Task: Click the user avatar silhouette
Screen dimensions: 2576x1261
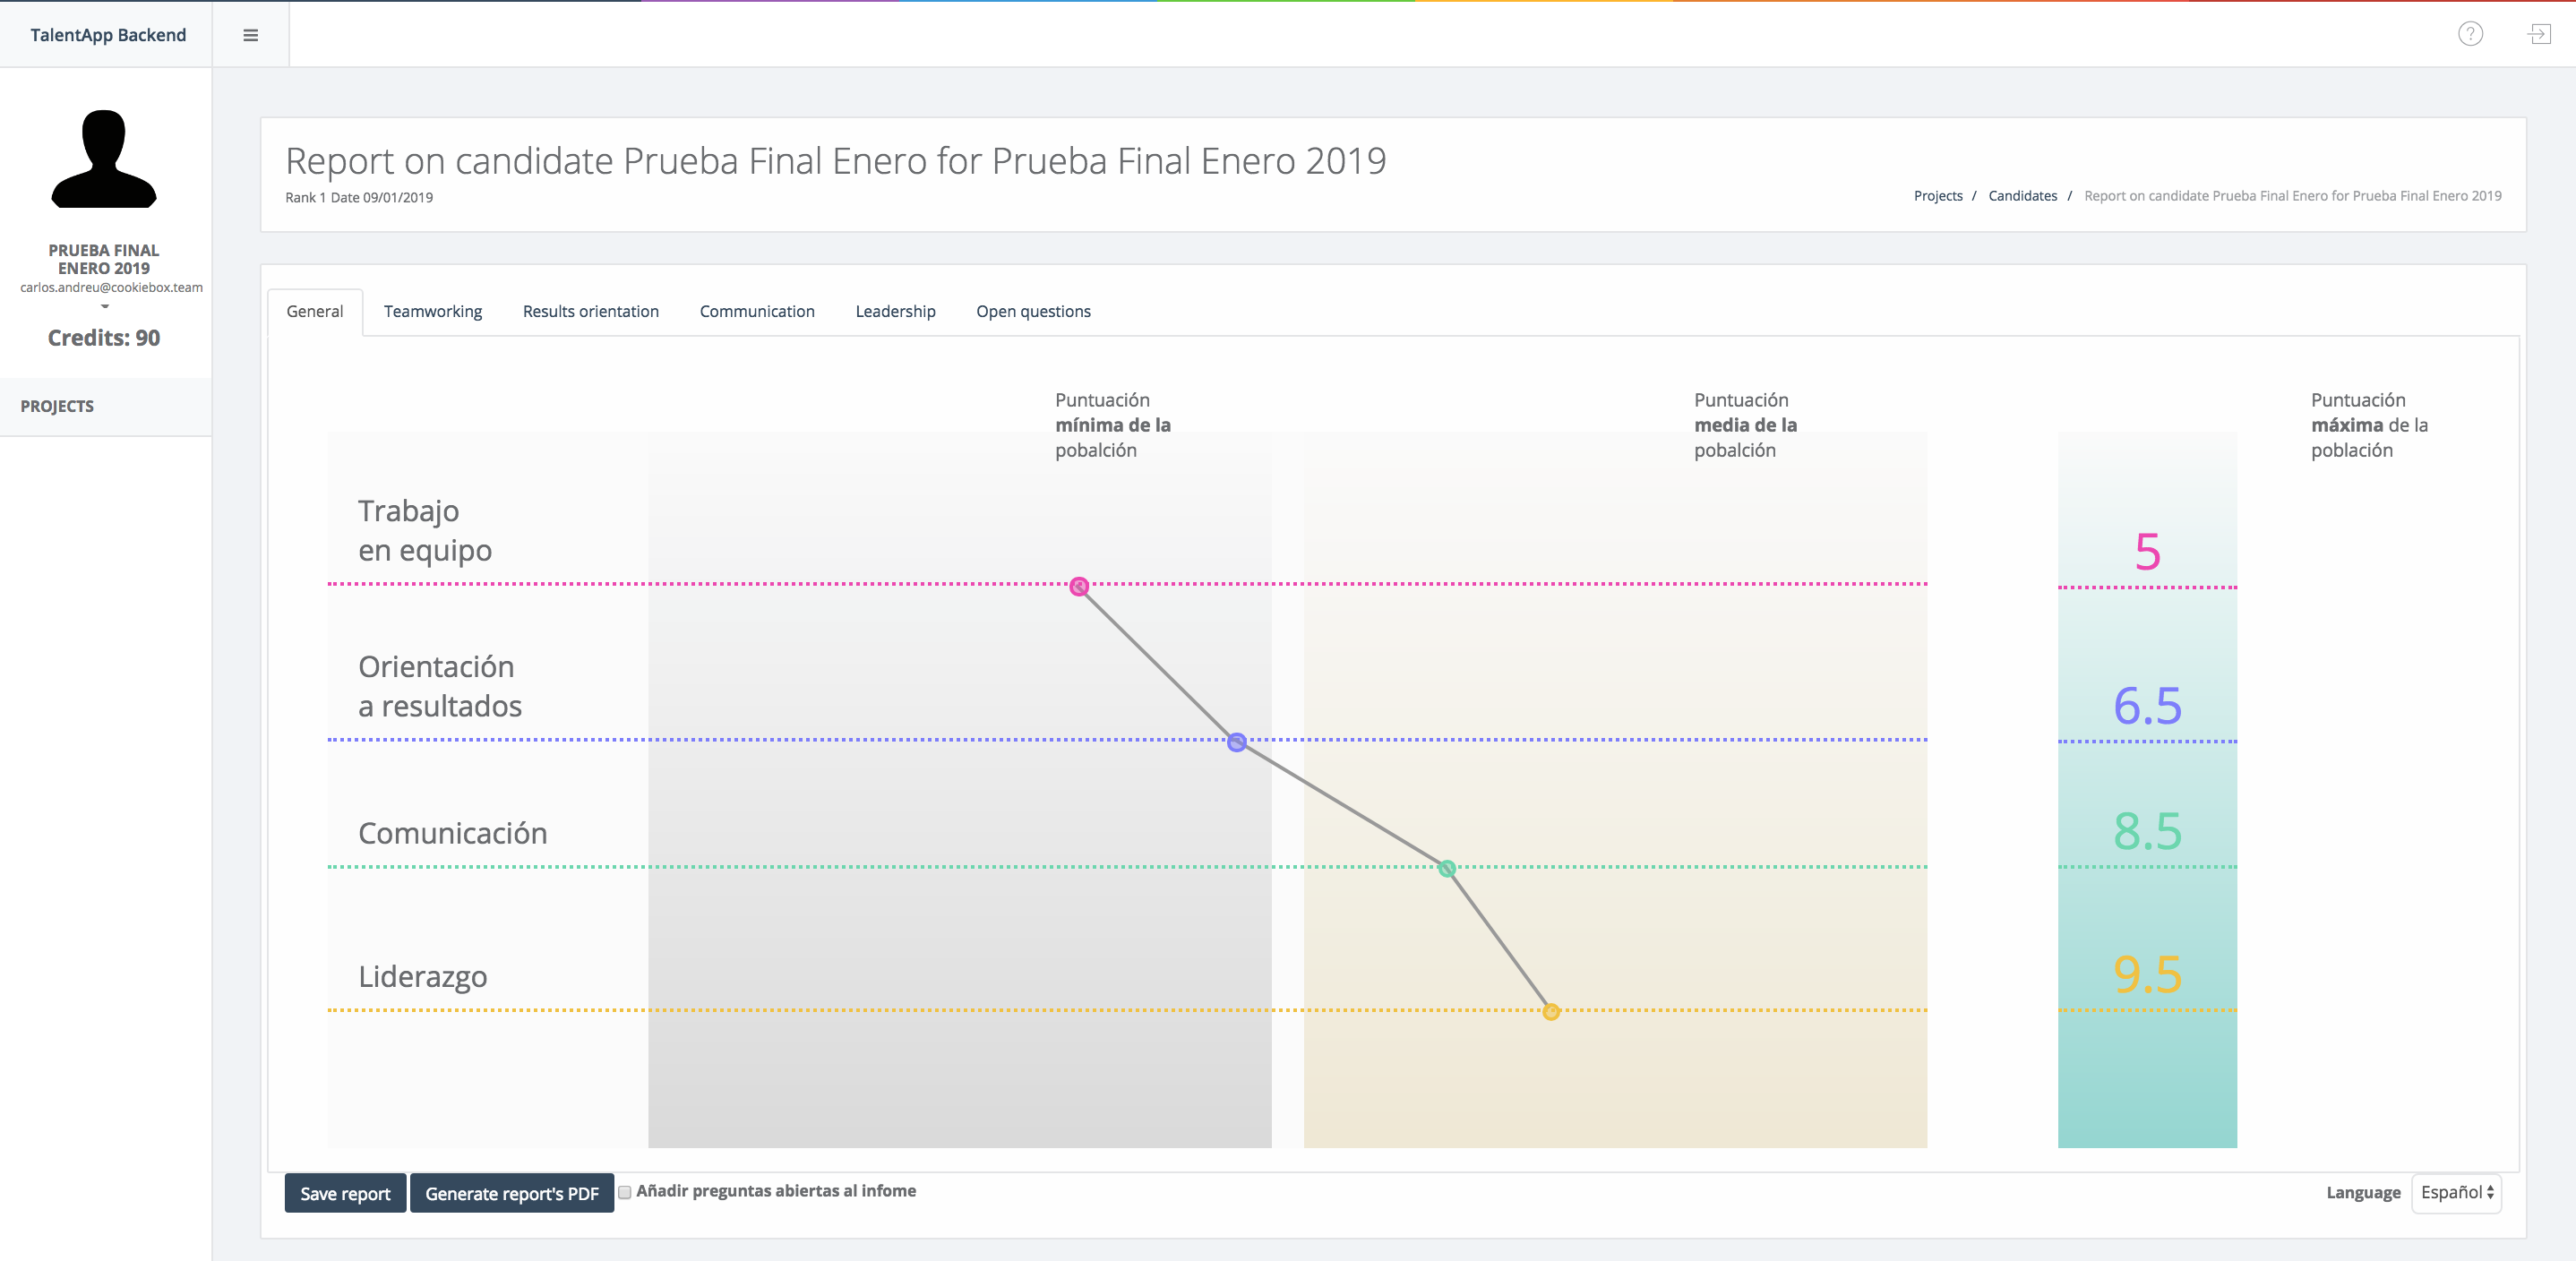Action: tap(104, 159)
